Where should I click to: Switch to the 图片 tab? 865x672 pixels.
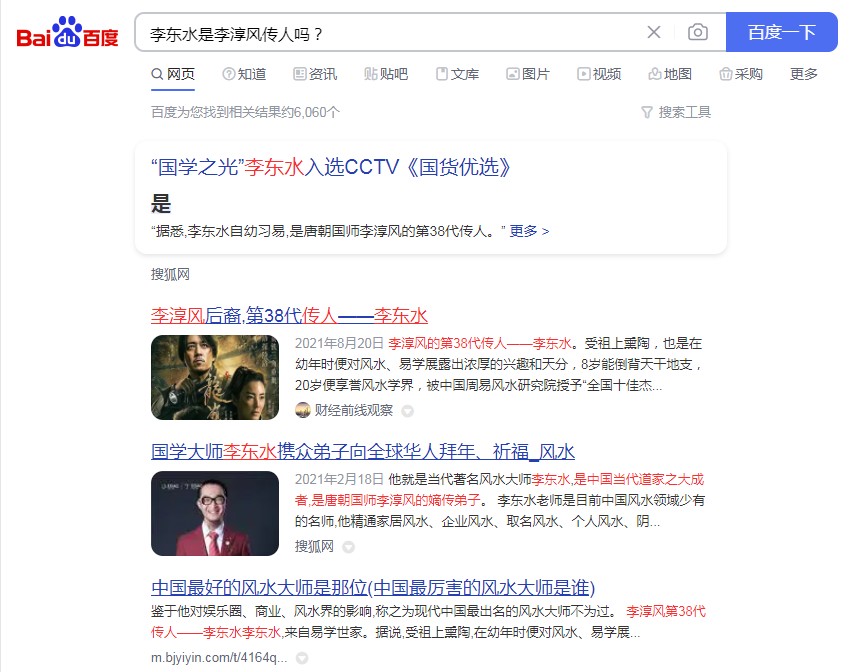(x=528, y=74)
